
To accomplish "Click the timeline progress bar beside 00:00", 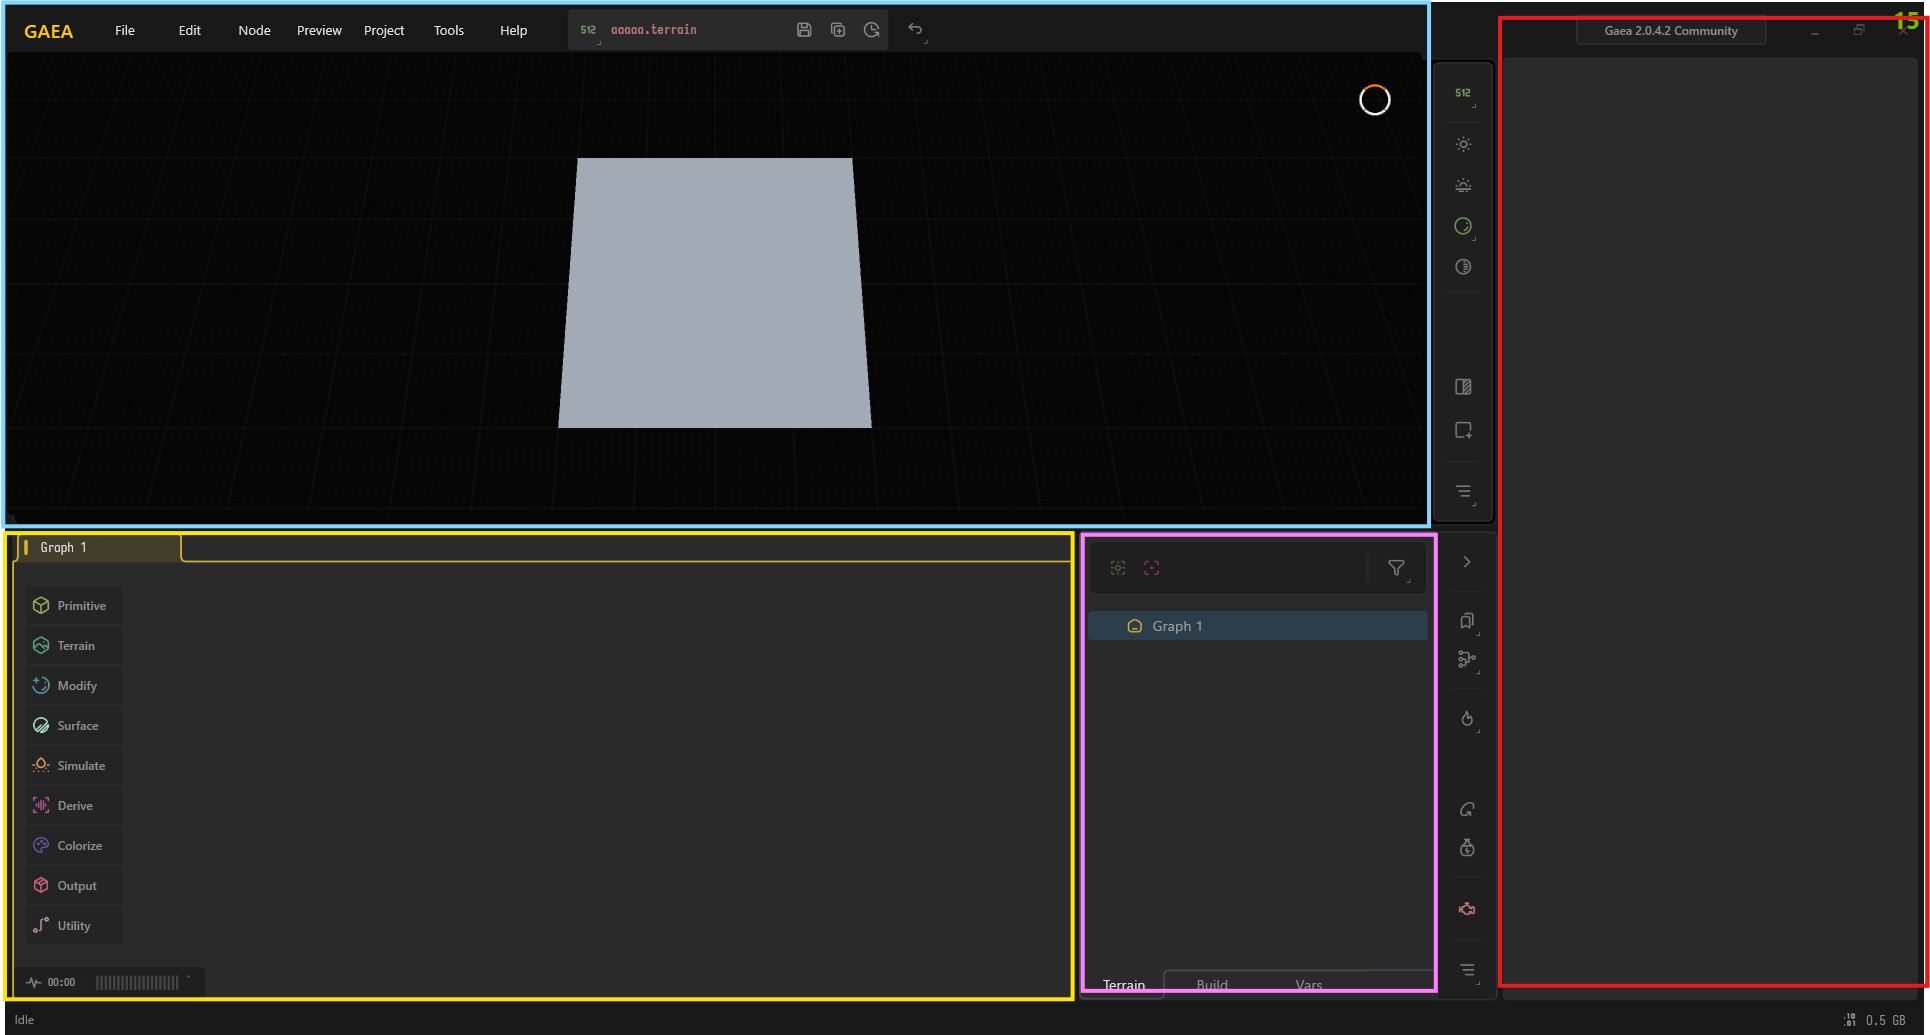I will point(137,982).
